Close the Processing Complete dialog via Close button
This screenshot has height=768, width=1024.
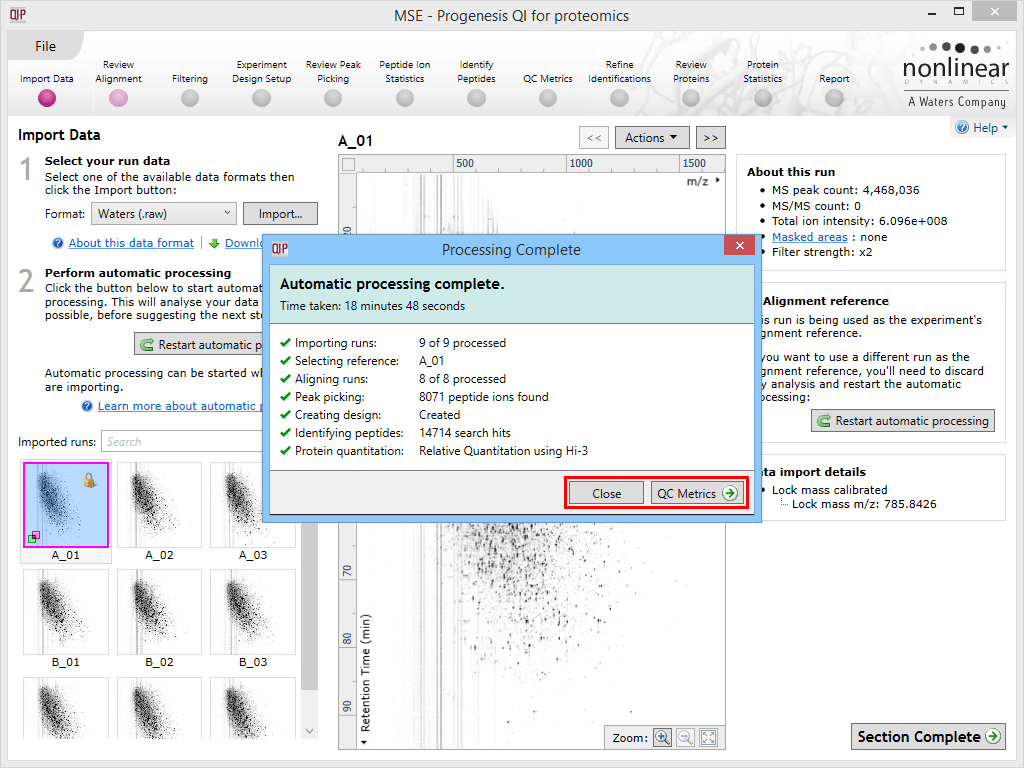coord(606,494)
